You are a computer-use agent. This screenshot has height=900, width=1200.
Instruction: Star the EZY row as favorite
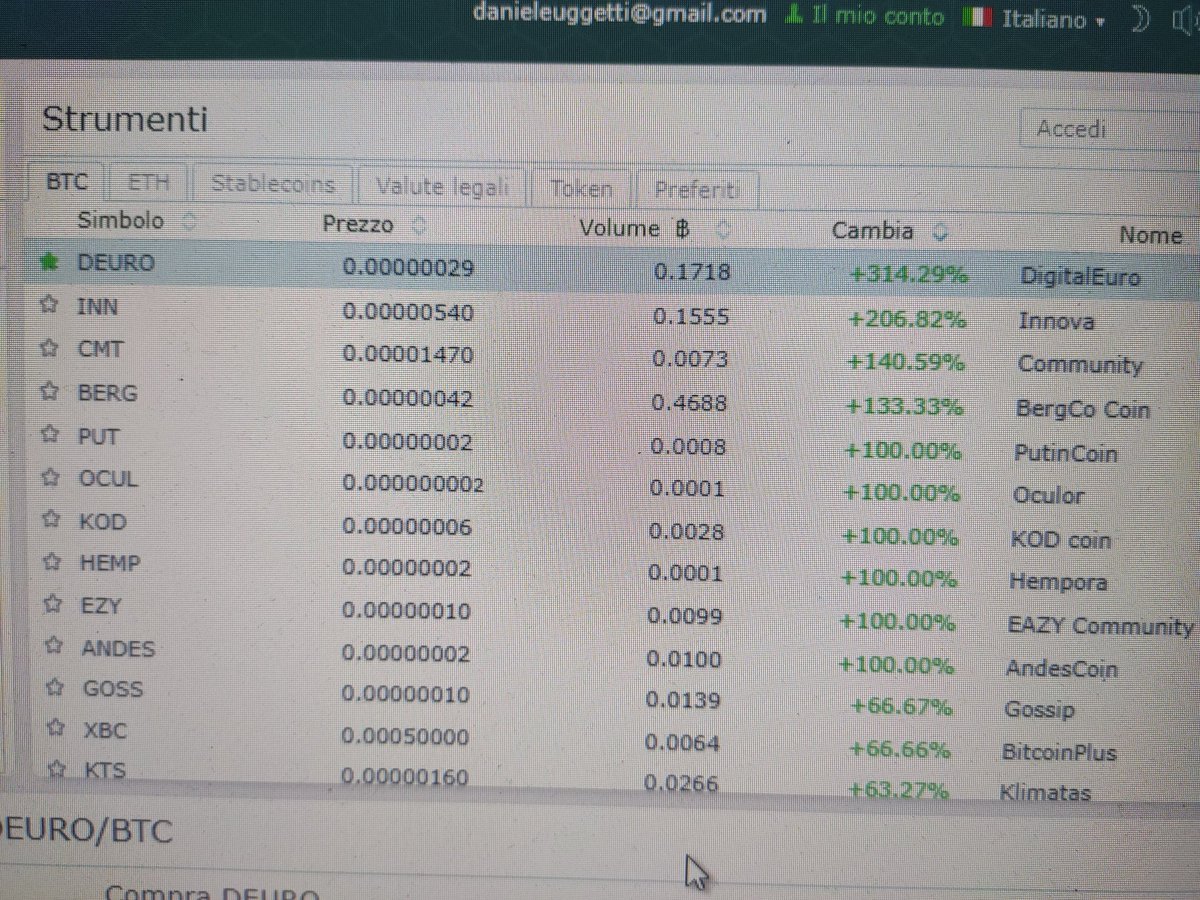[52, 605]
